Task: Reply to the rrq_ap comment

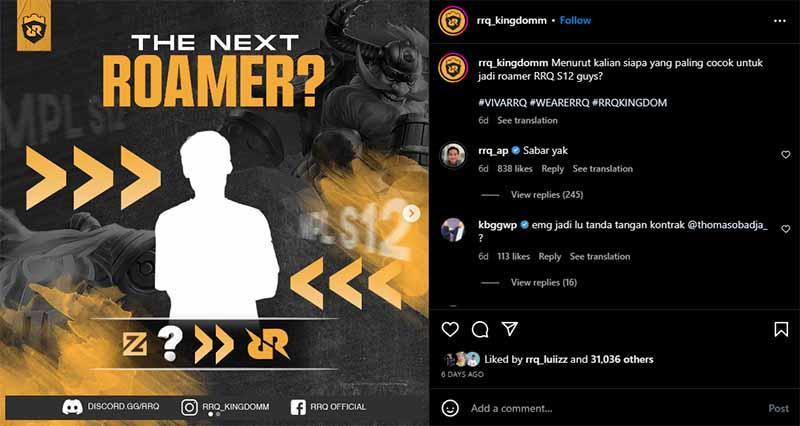Action: [553, 168]
